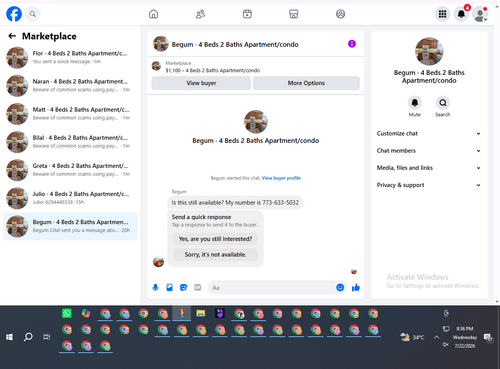Click Begum's phone number message bubble
The height and width of the screenshot is (369, 500).
point(235,203)
